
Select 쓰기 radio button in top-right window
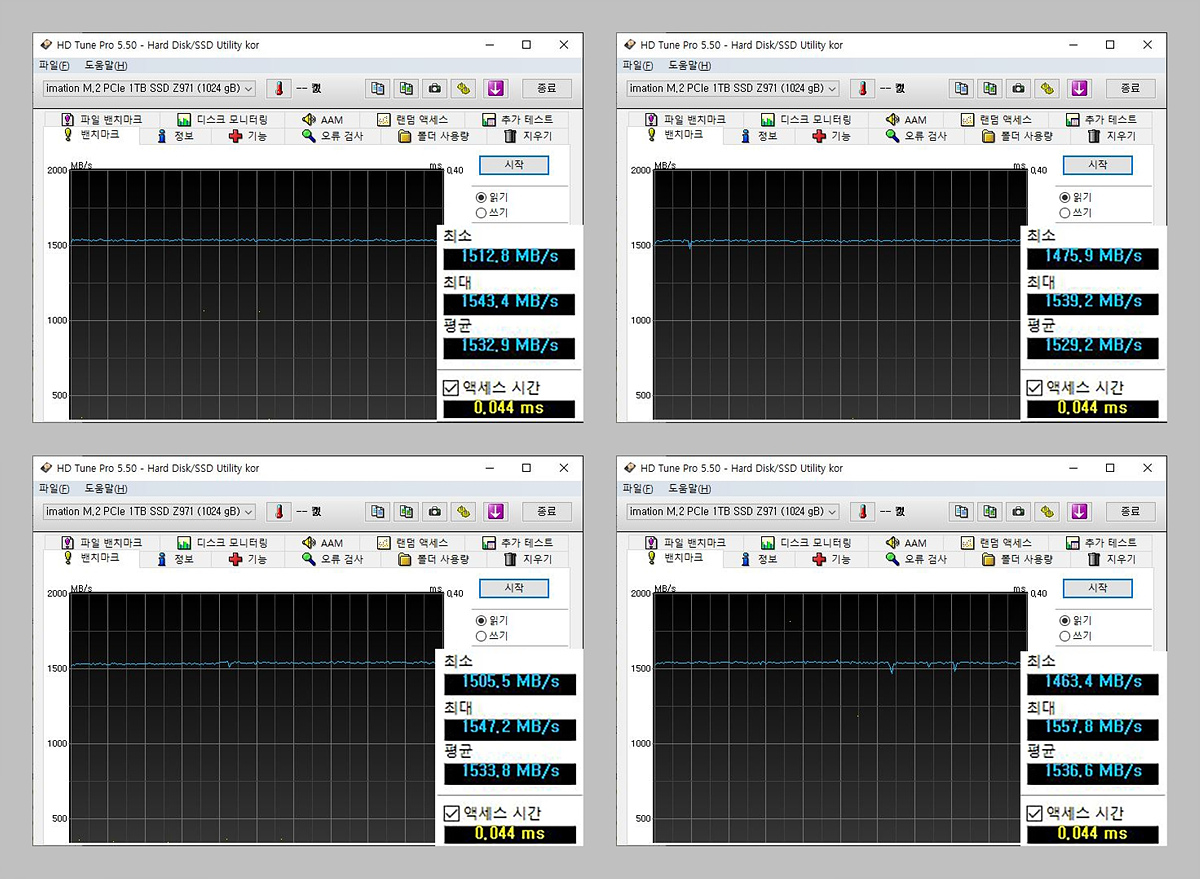tap(1065, 212)
